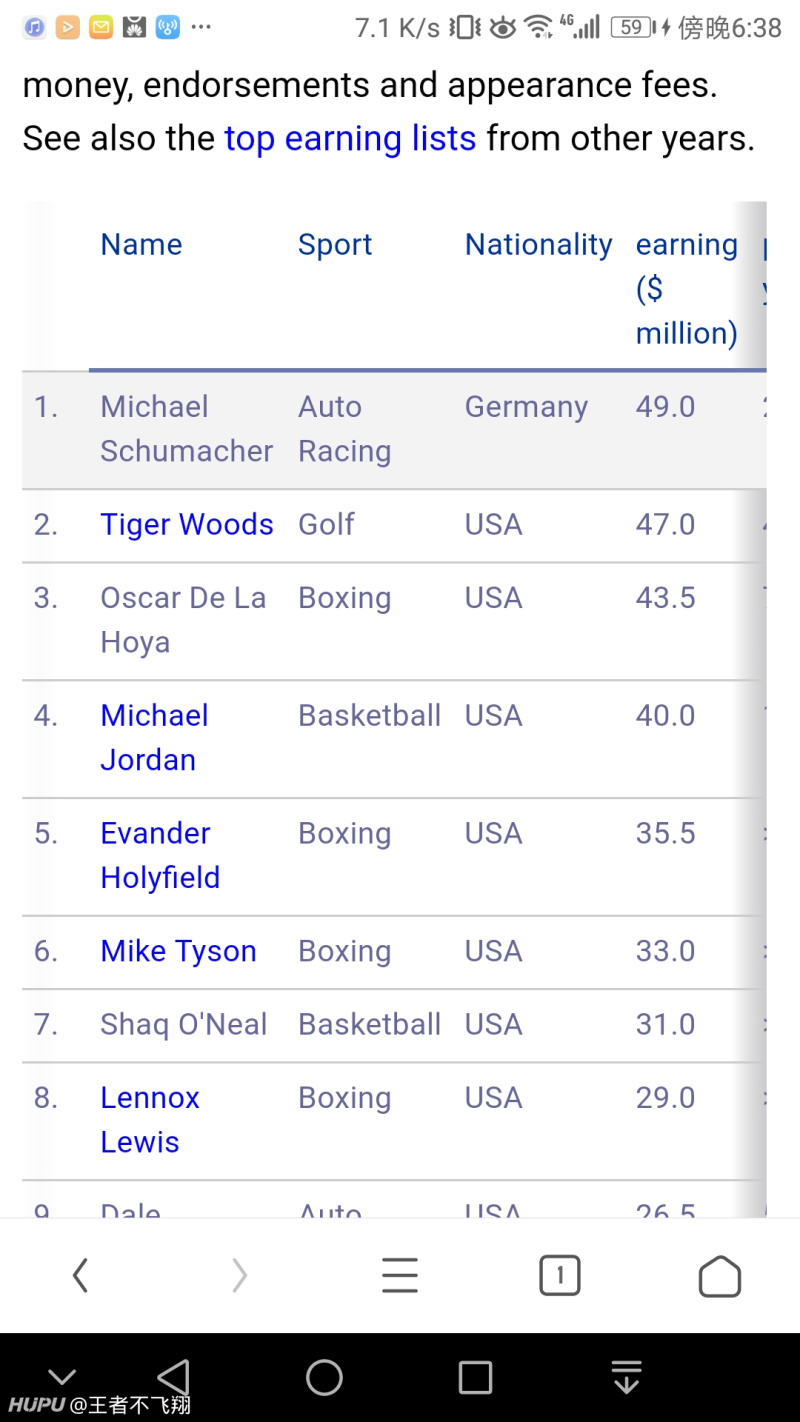Tap Android back triangle button

coord(174,1377)
